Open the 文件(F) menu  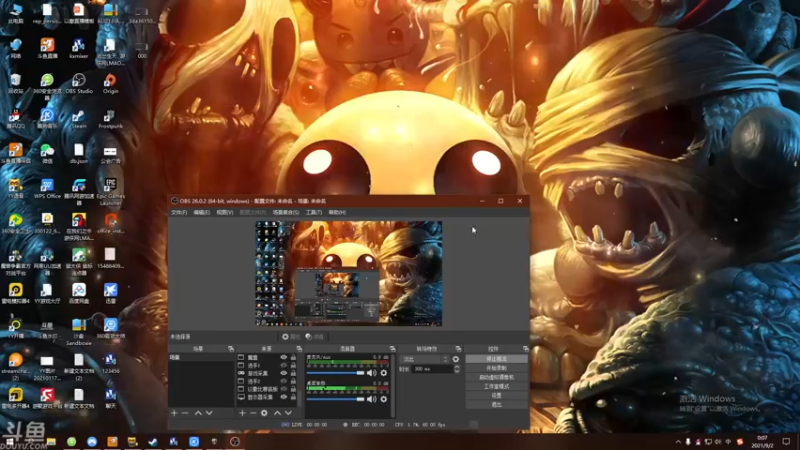tap(178, 212)
